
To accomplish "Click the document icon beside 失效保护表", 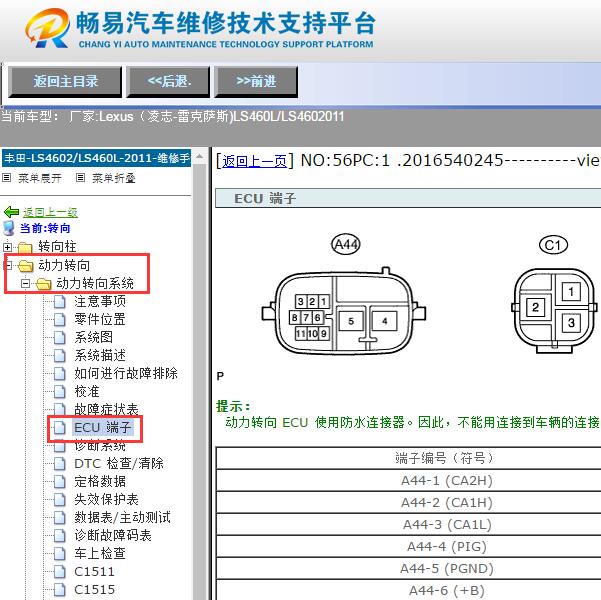I will click(x=59, y=500).
